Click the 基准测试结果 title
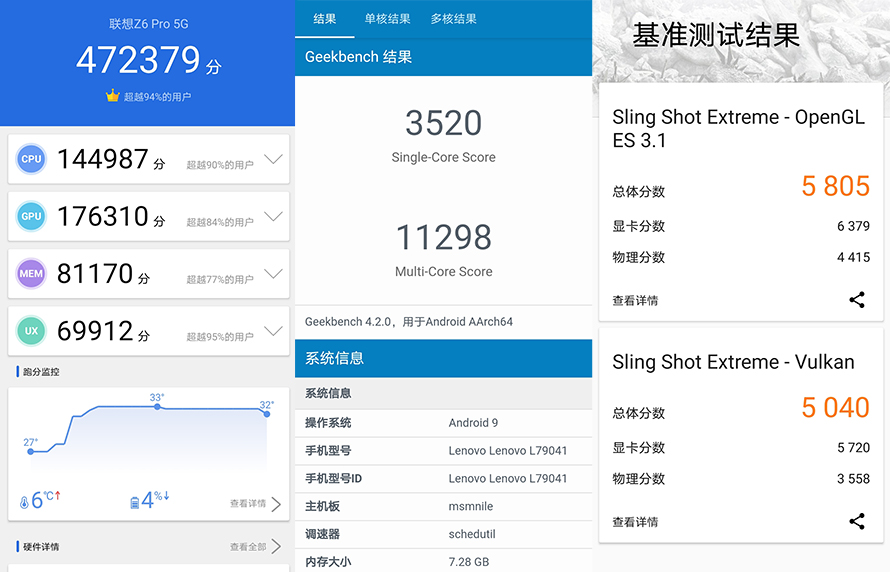Viewport: 890px width, 572px height. point(716,35)
